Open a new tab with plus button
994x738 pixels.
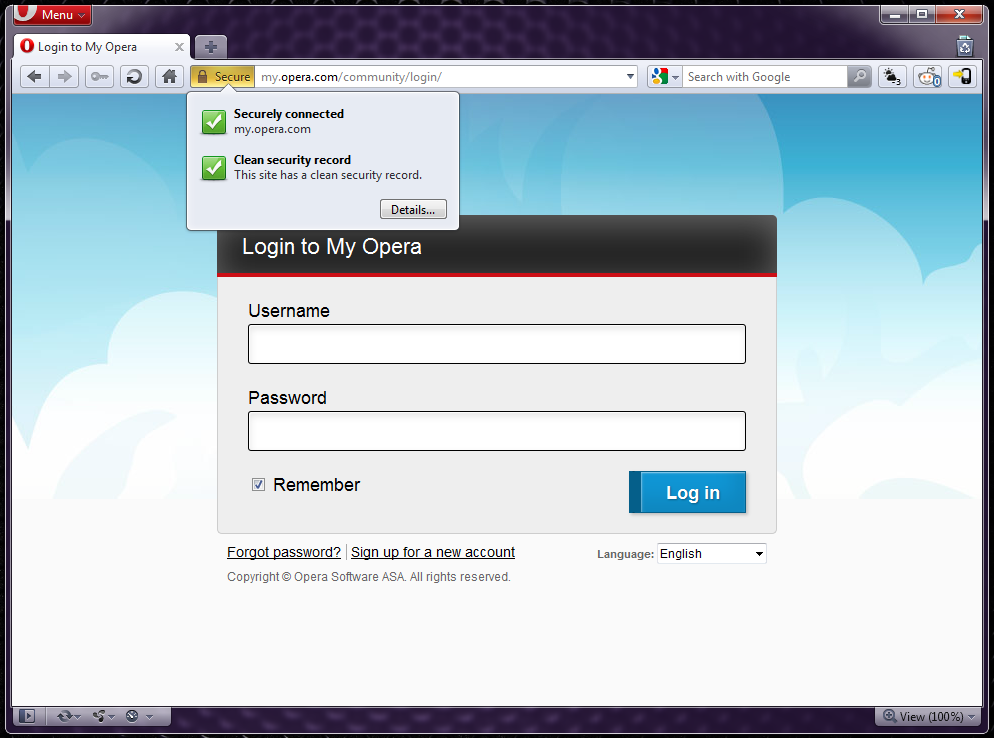[211, 47]
